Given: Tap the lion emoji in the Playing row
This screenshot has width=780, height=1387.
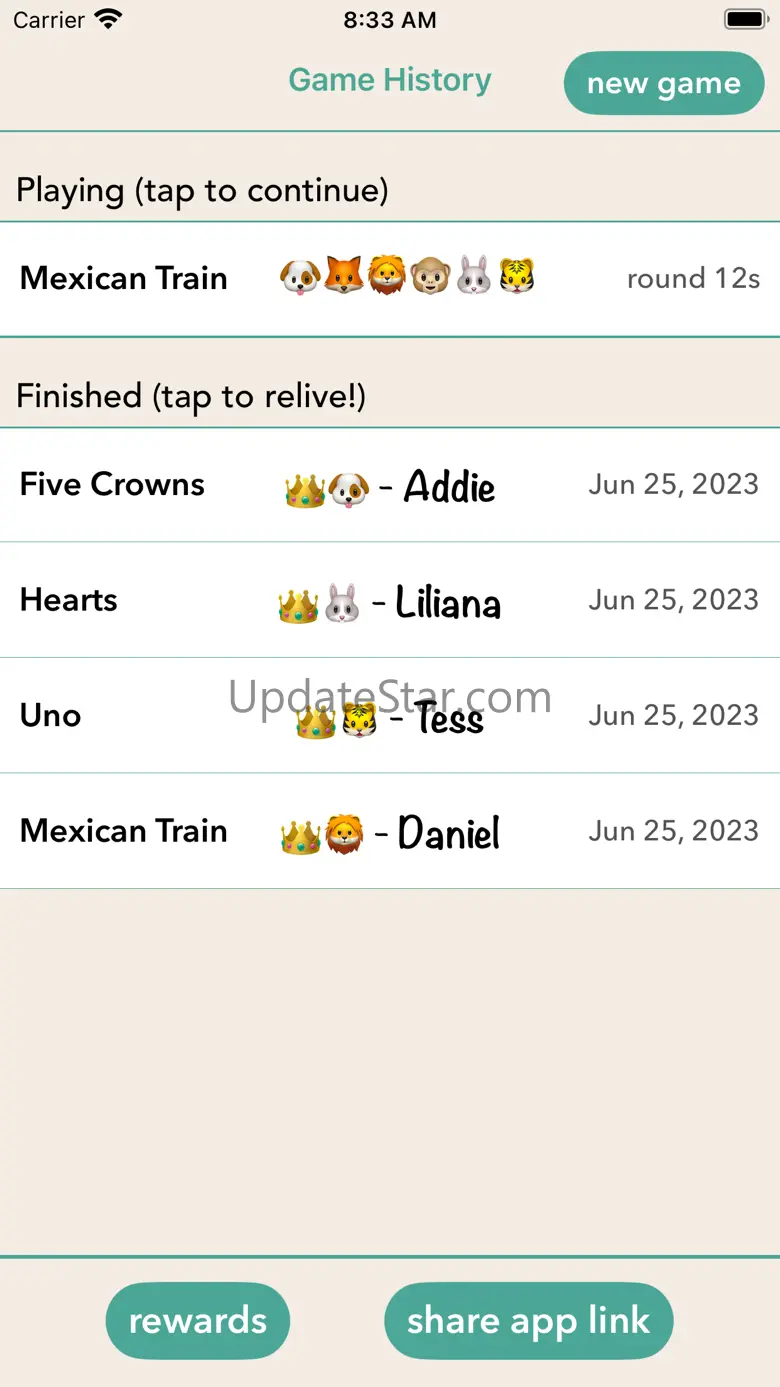Looking at the screenshot, I should pyautogui.click(x=386, y=276).
